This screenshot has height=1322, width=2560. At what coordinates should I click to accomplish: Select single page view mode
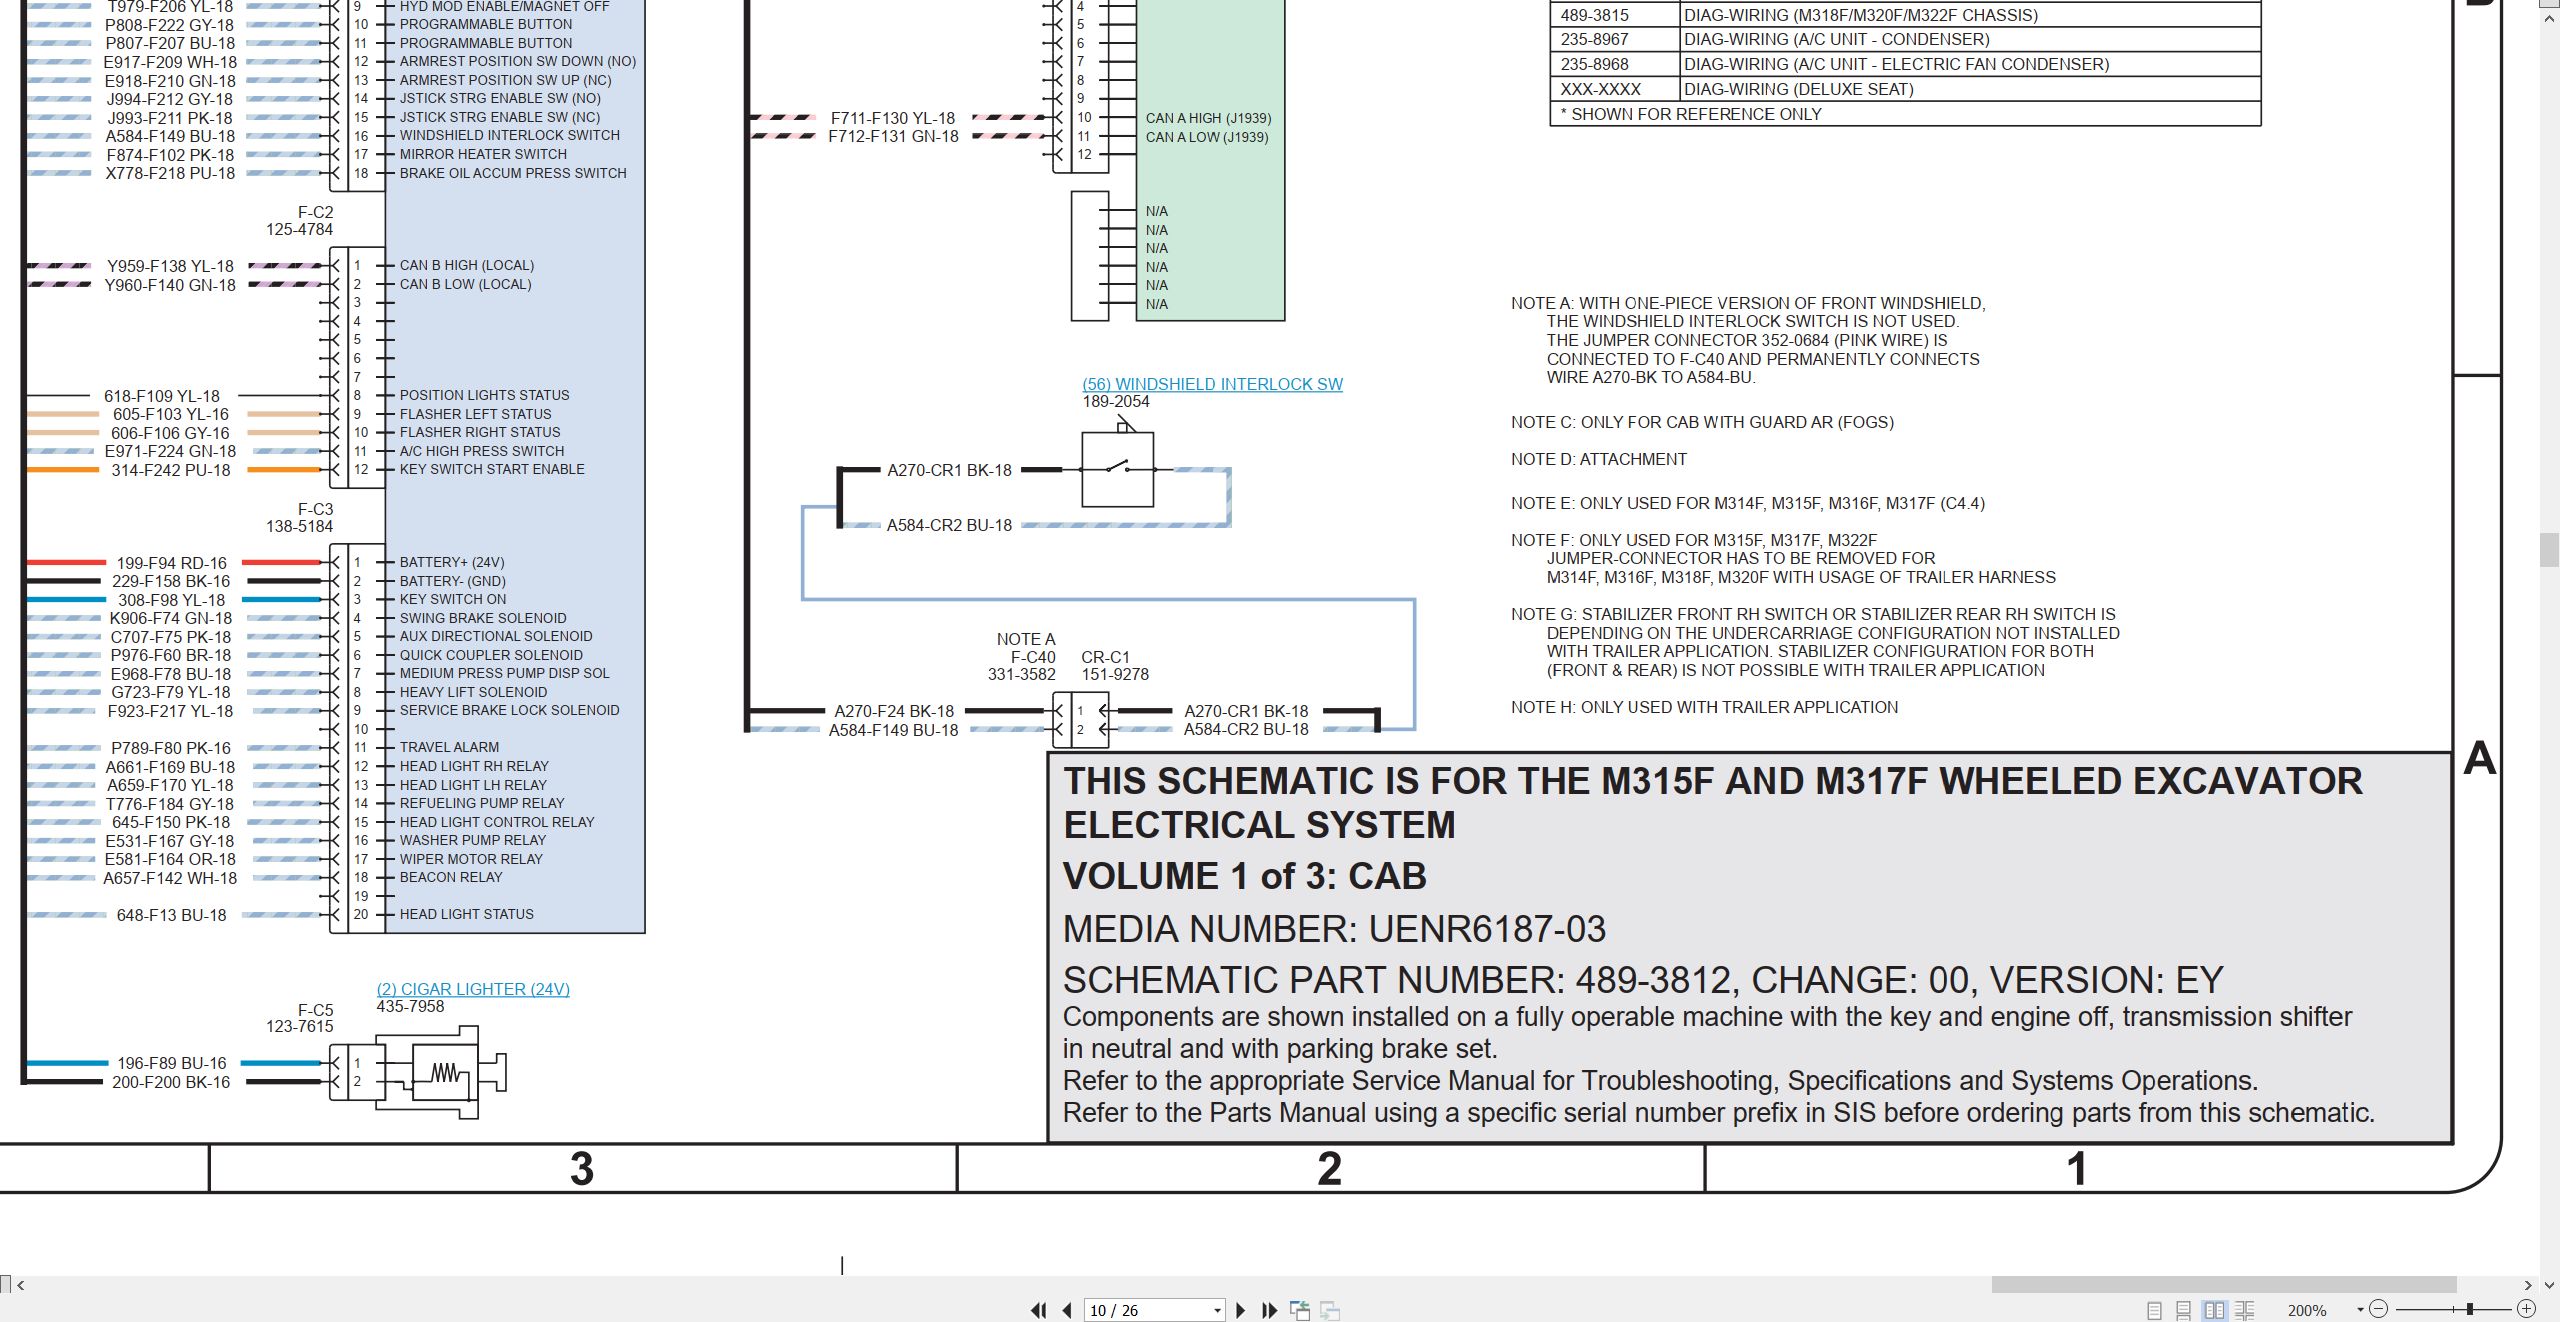point(2155,1310)
